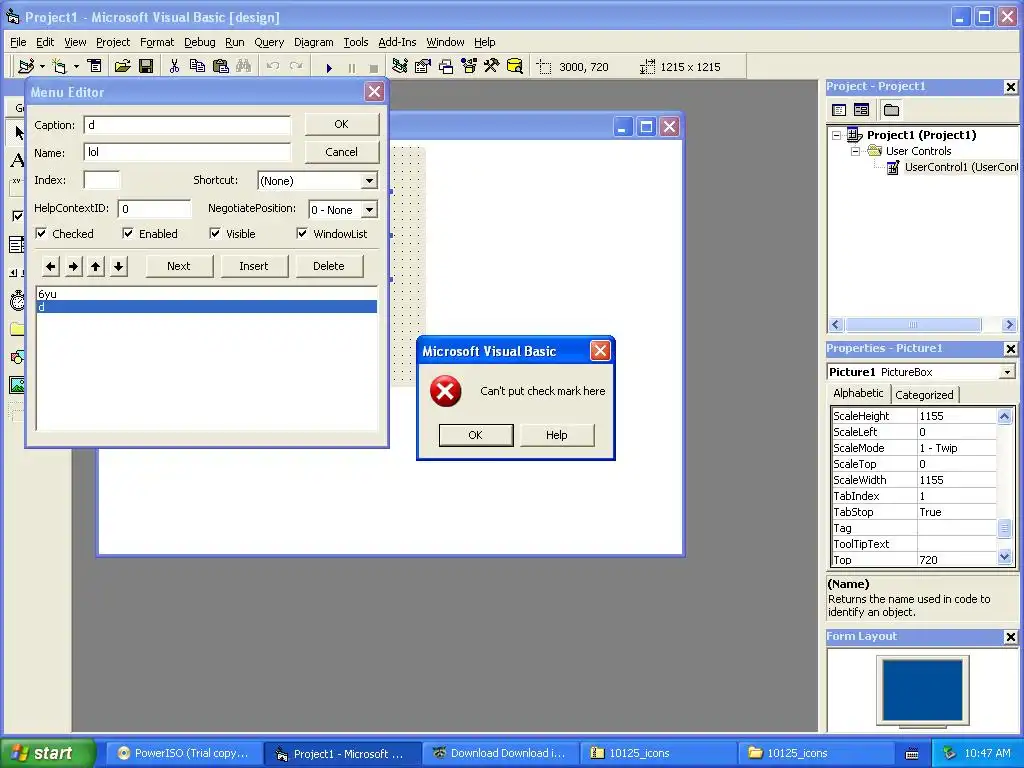
Task: Click View Object icon in Project panel
Action: 861,110
